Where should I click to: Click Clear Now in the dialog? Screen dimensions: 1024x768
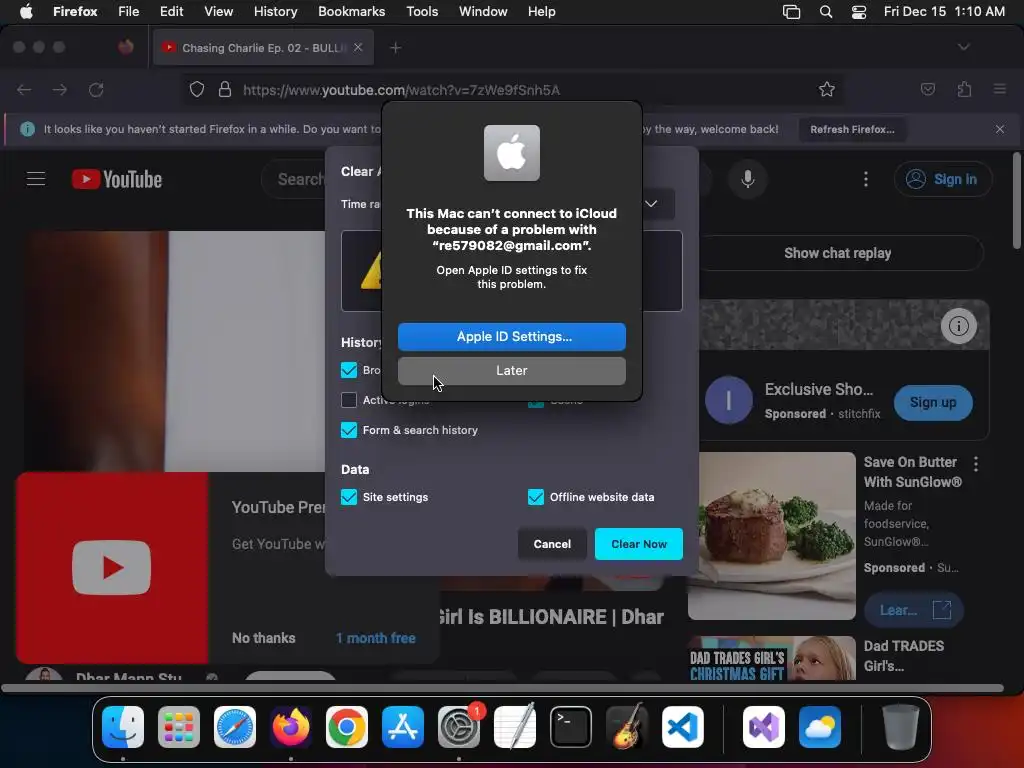point(639,544)
